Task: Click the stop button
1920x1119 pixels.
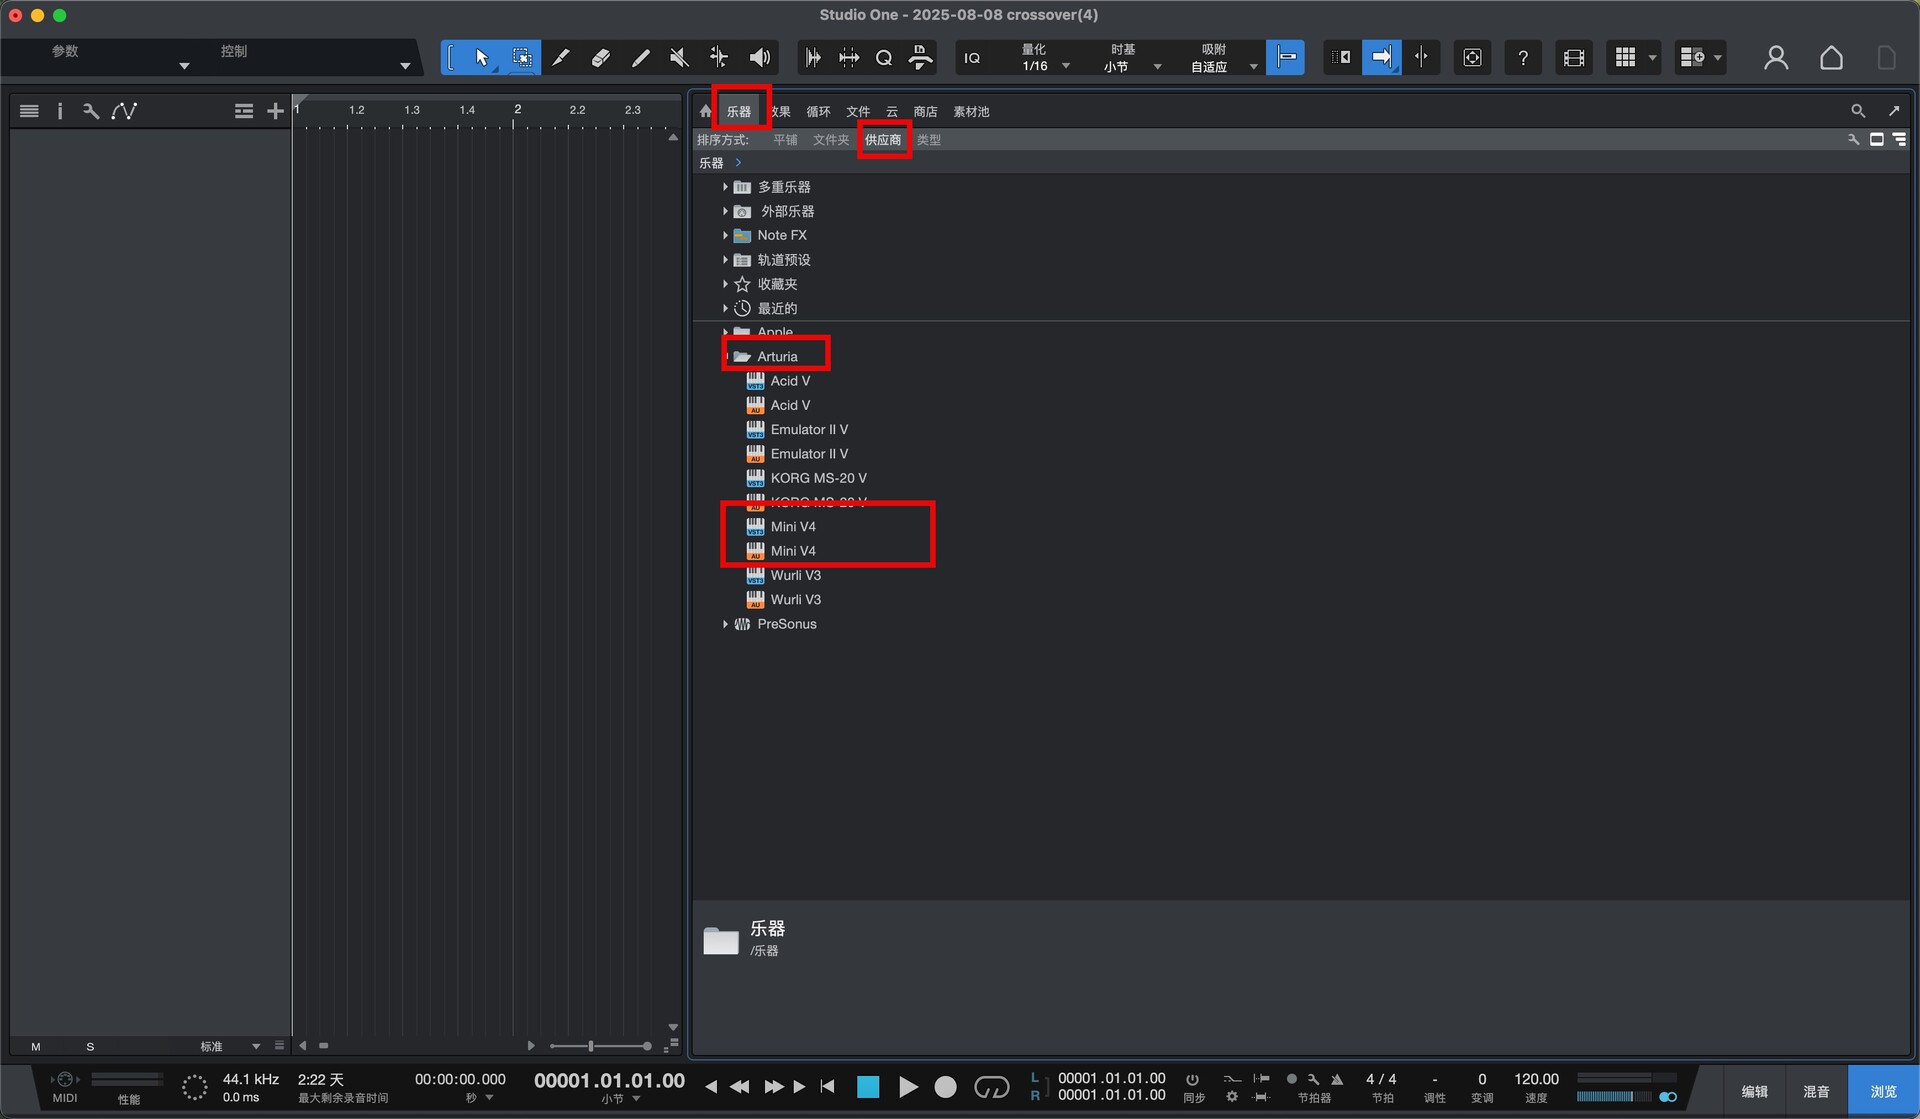Action: 868,1087
